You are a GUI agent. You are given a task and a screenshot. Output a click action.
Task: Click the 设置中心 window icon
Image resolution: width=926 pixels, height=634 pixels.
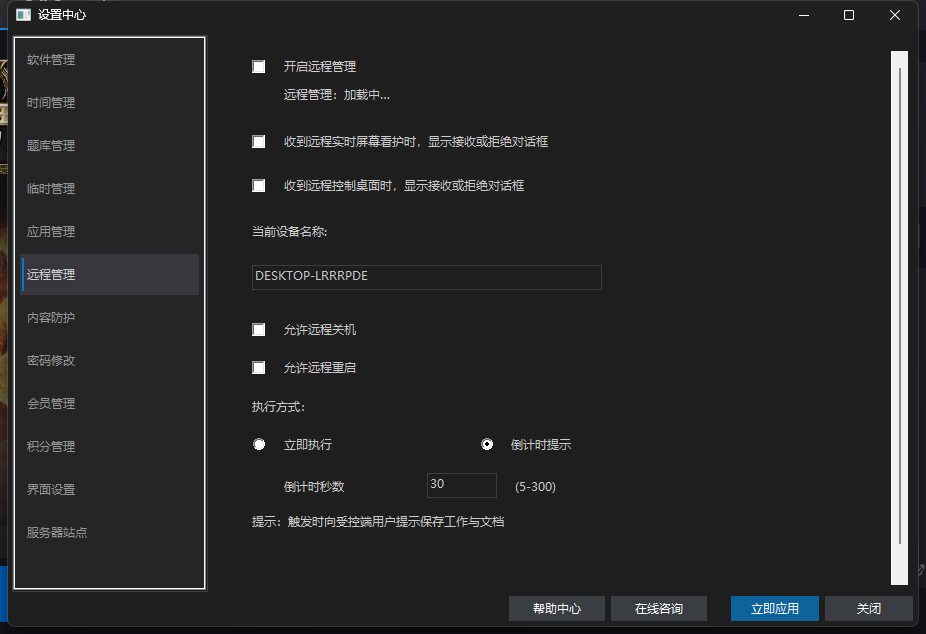24,15
